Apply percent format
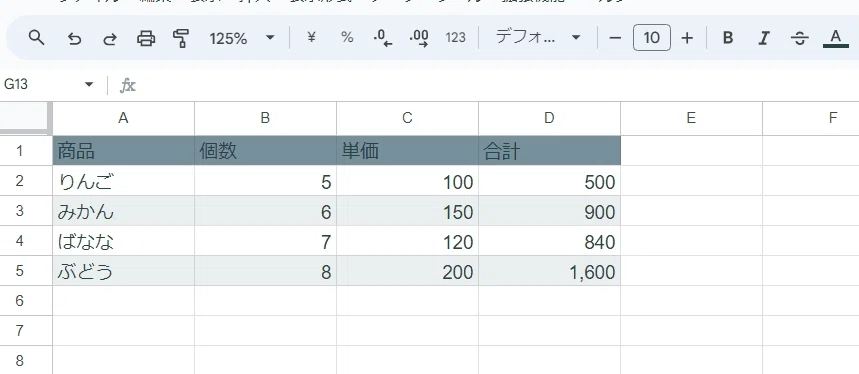The image size is (859, 374). [x=347, y=37]
